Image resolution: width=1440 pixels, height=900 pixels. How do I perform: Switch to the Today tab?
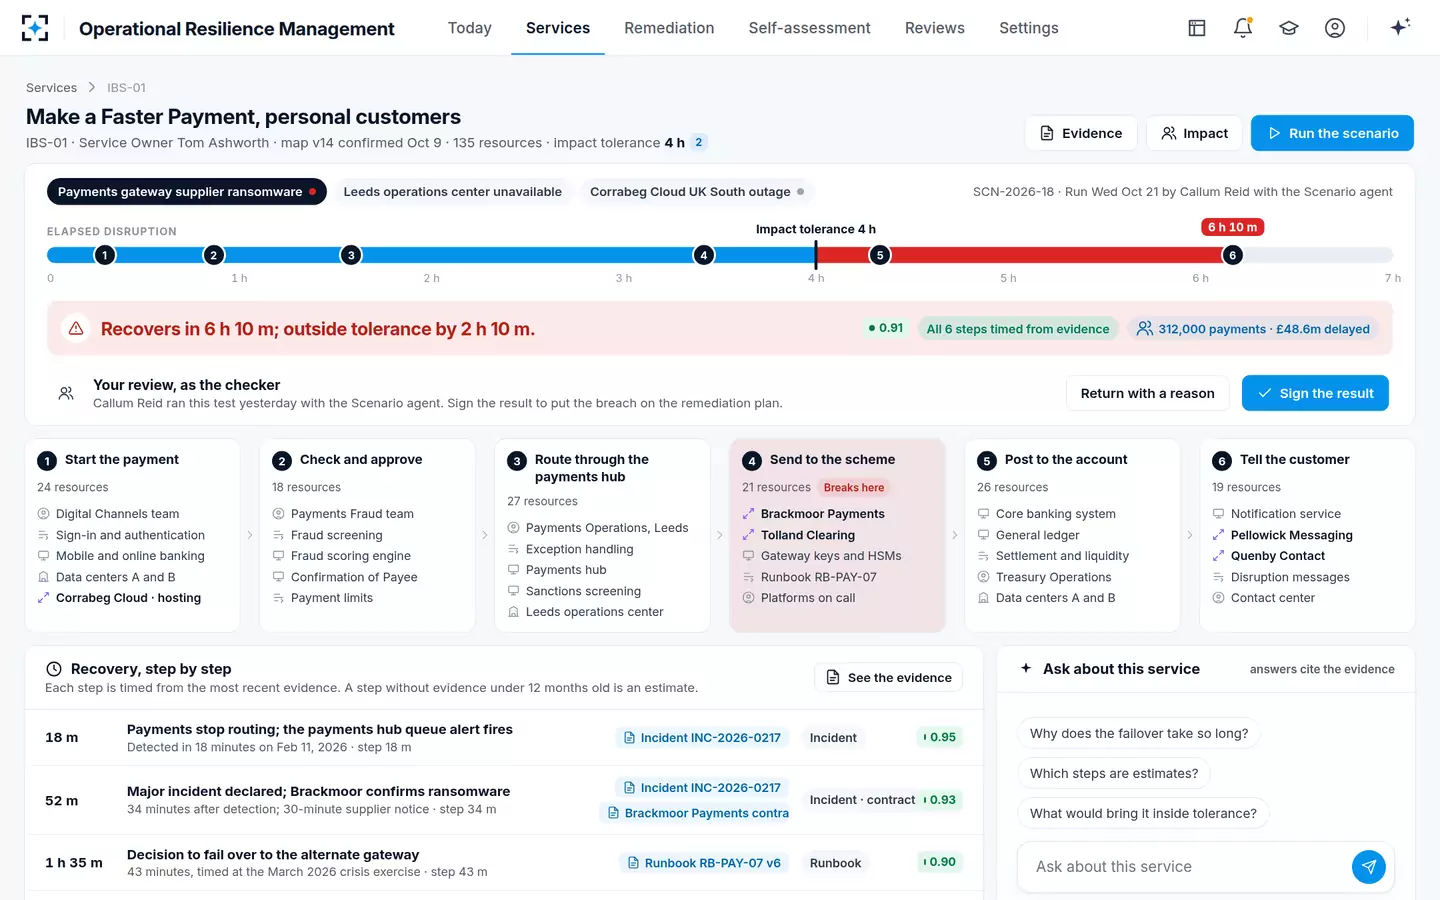click(x=470, y=28)
